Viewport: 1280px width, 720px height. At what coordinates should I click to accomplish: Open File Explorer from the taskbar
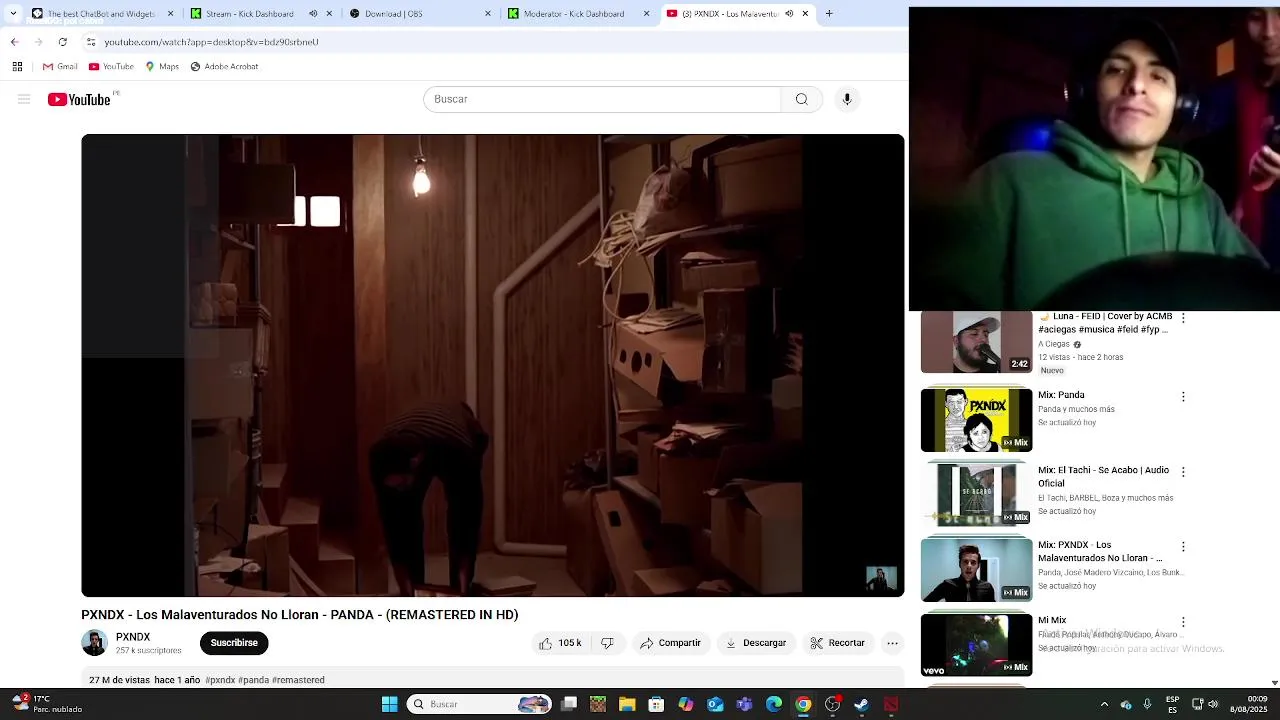coord(627,704)
